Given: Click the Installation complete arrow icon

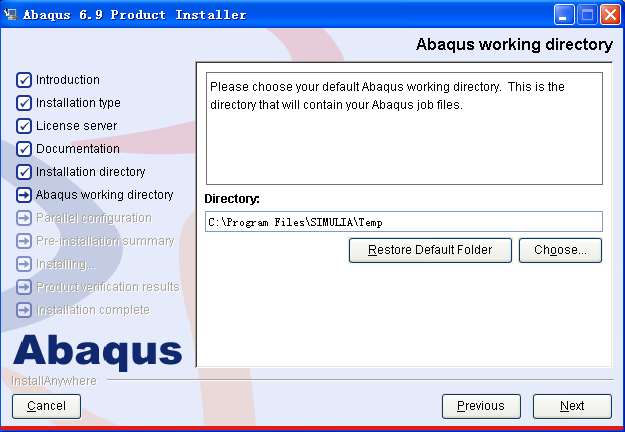Looking at the screenshot, I should [x=24, y=310].
